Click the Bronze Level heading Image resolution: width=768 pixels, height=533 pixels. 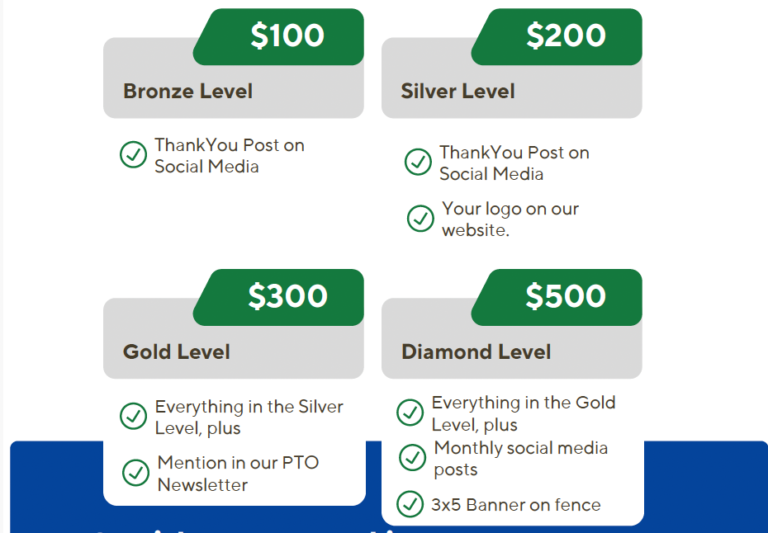click(x=188, y=91)
